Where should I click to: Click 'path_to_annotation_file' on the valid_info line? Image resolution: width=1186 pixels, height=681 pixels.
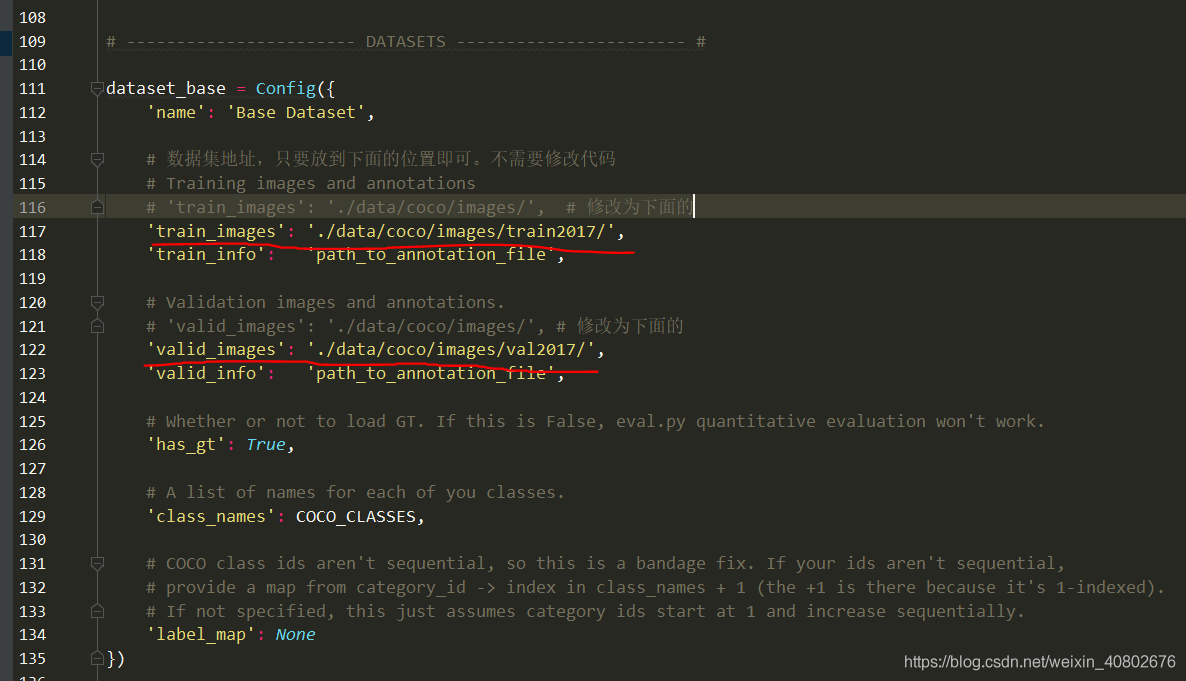(x=430, y=373)
